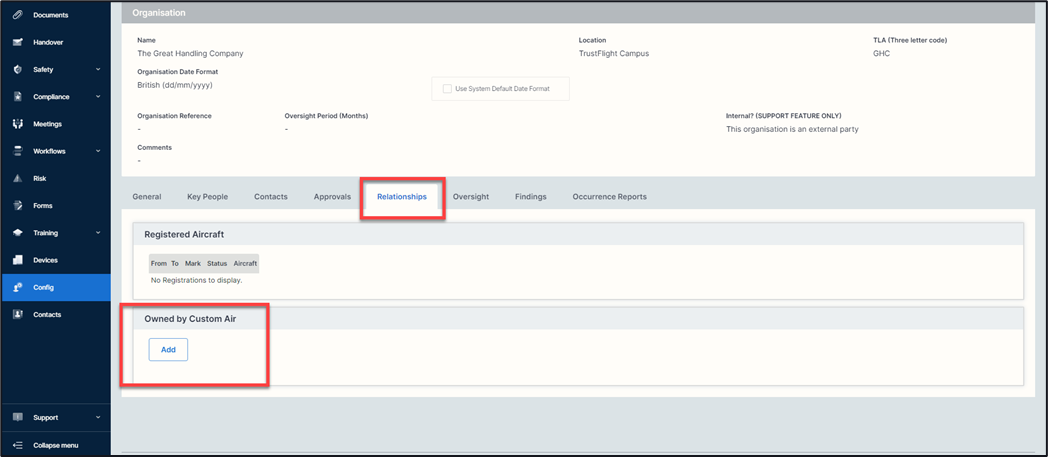Click the Contacts card icon
1048x457 pixels.
[x=17, y=314]
